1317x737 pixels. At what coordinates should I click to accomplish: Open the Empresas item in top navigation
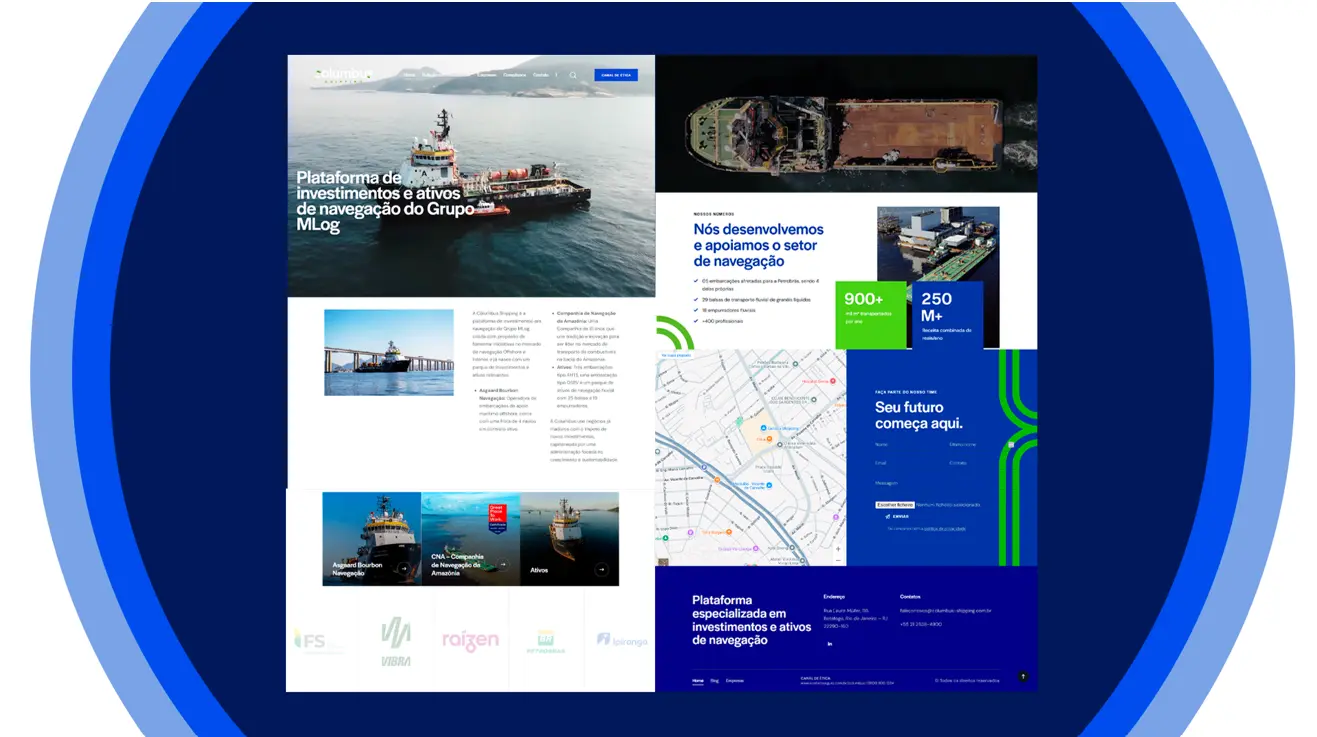(487, 75)
